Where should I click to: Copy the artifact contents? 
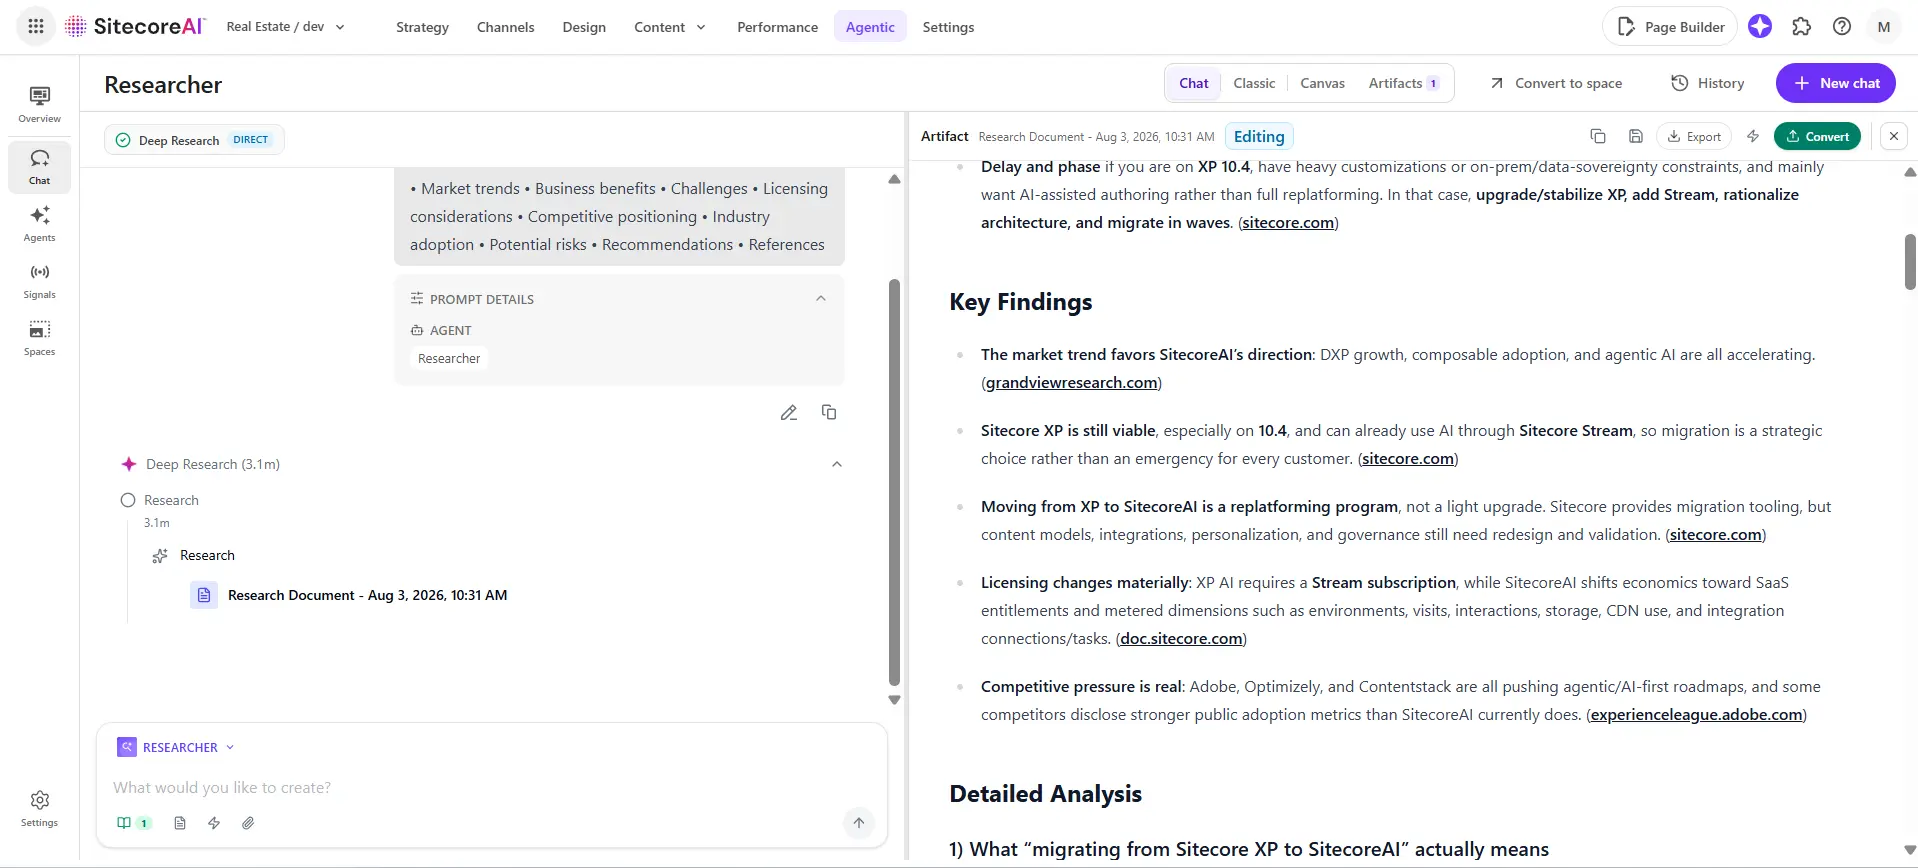[x=1598, y=136]
